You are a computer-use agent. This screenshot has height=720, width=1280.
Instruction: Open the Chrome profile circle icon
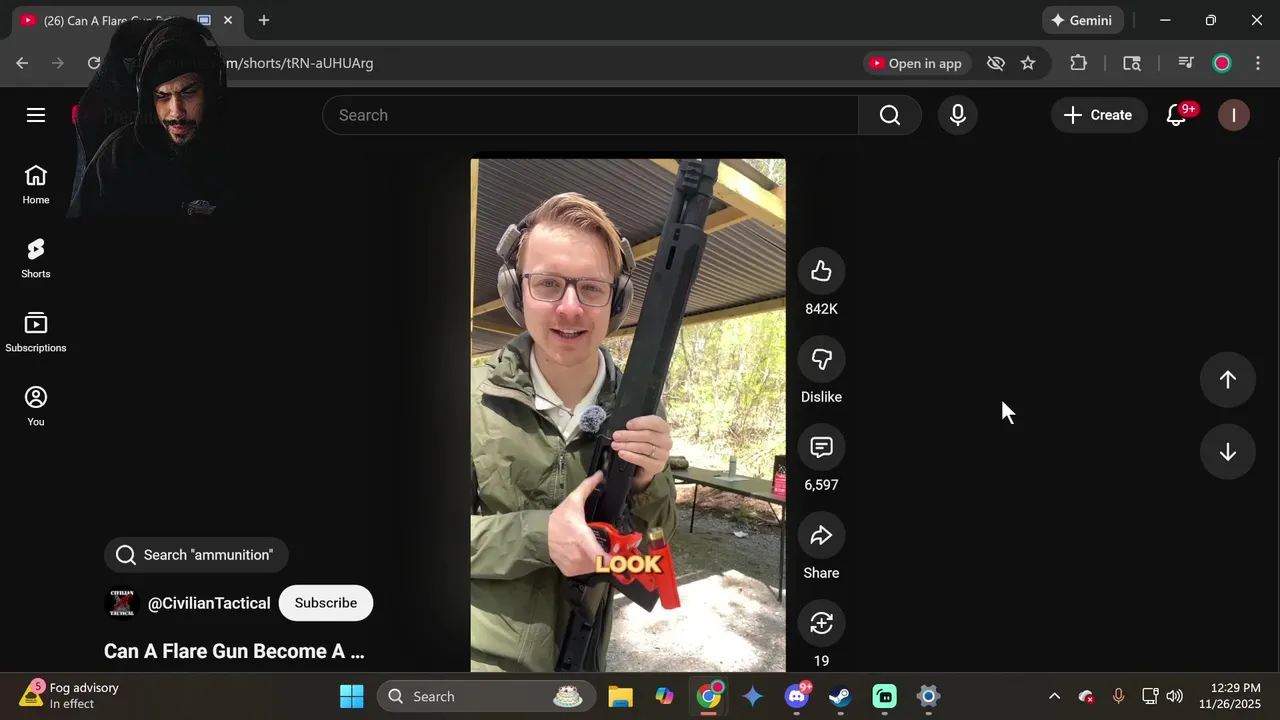pyautogui.click(x=1222, y=63)
